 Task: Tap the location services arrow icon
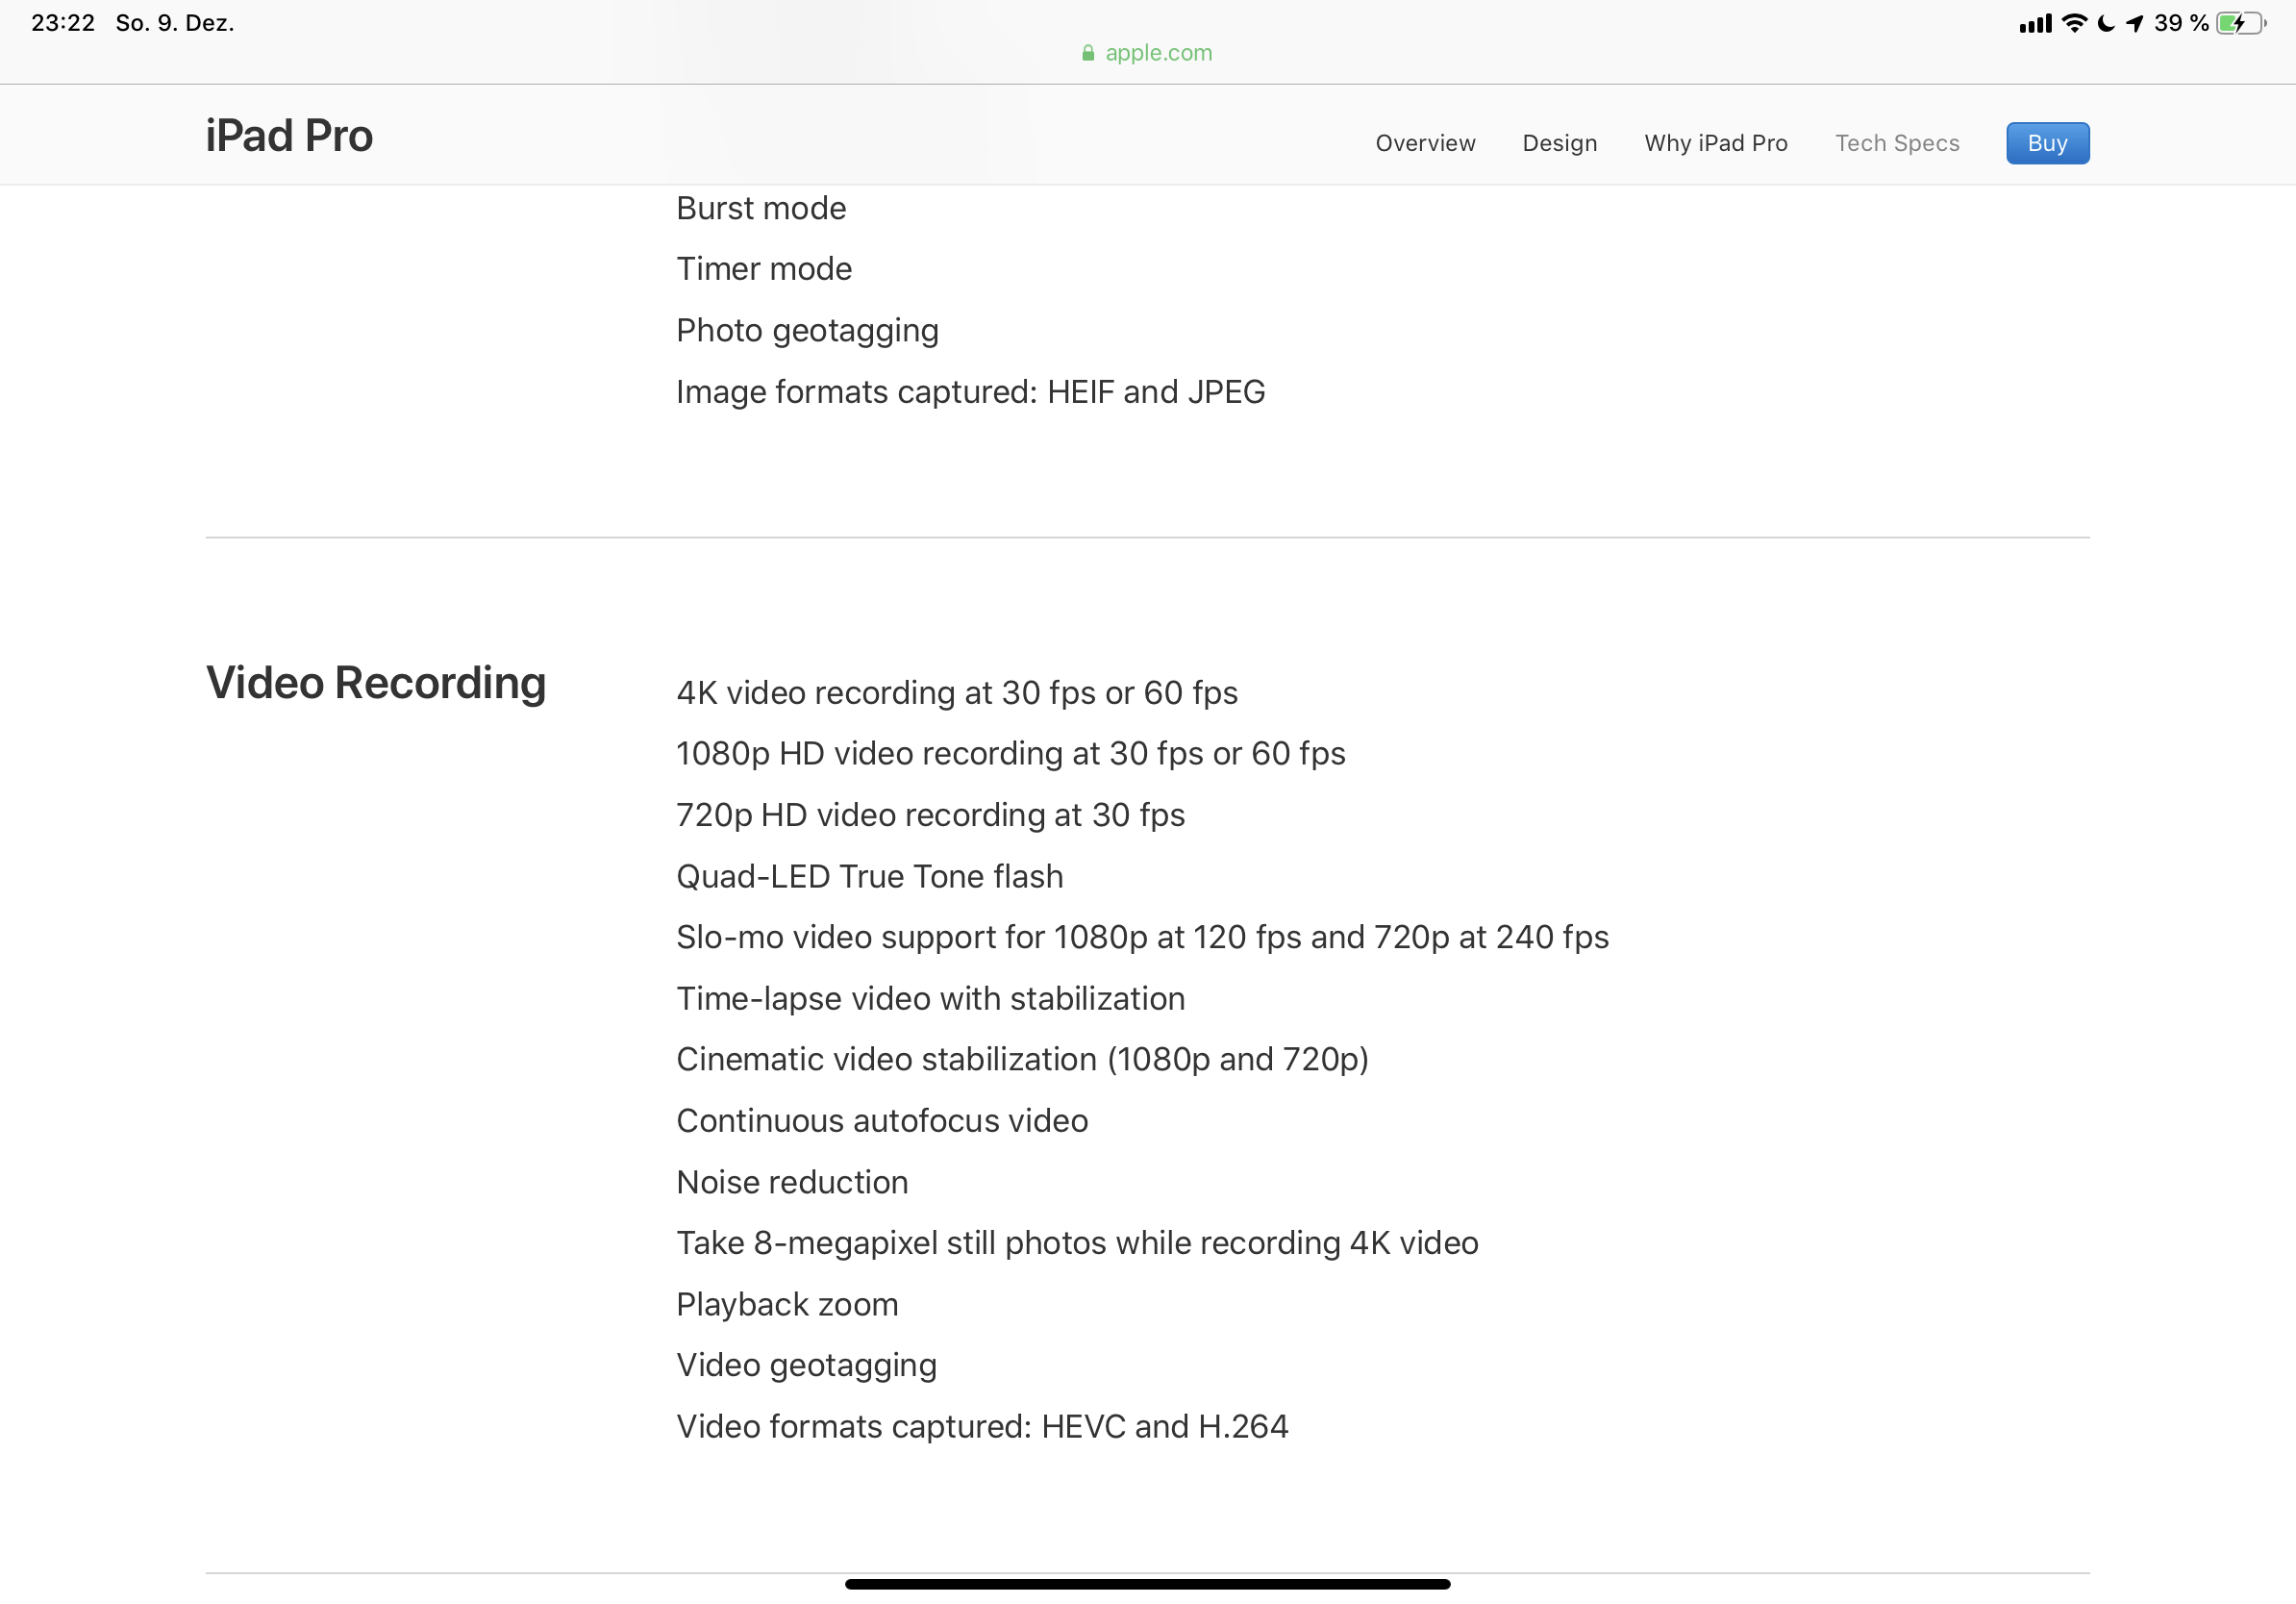2136,23
